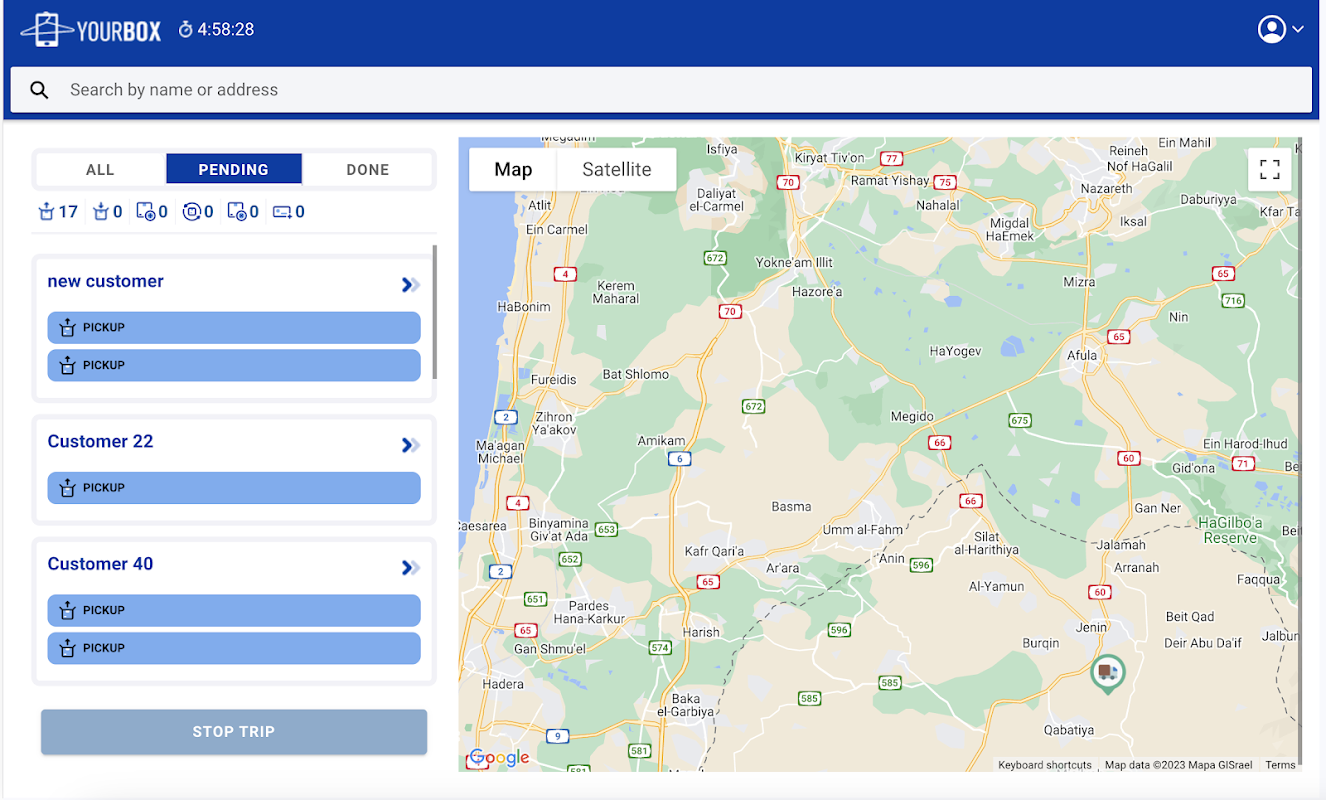Click the trip timer stopwatch icon

(185, 30)
